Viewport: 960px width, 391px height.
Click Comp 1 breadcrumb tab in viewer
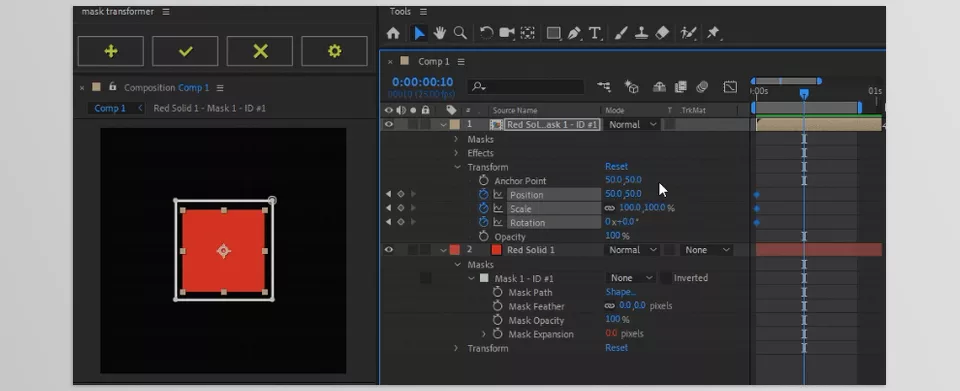click(x=110, y=108)
